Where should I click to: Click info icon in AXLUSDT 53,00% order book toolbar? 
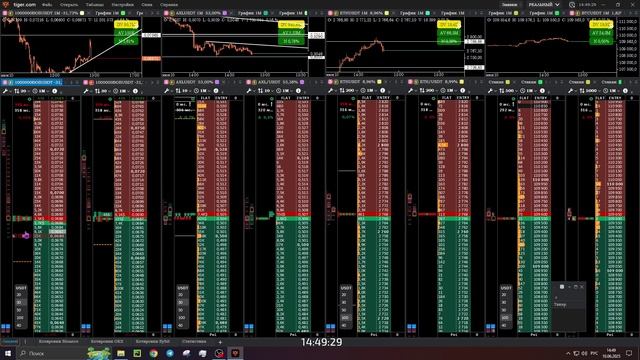[216, 91]
